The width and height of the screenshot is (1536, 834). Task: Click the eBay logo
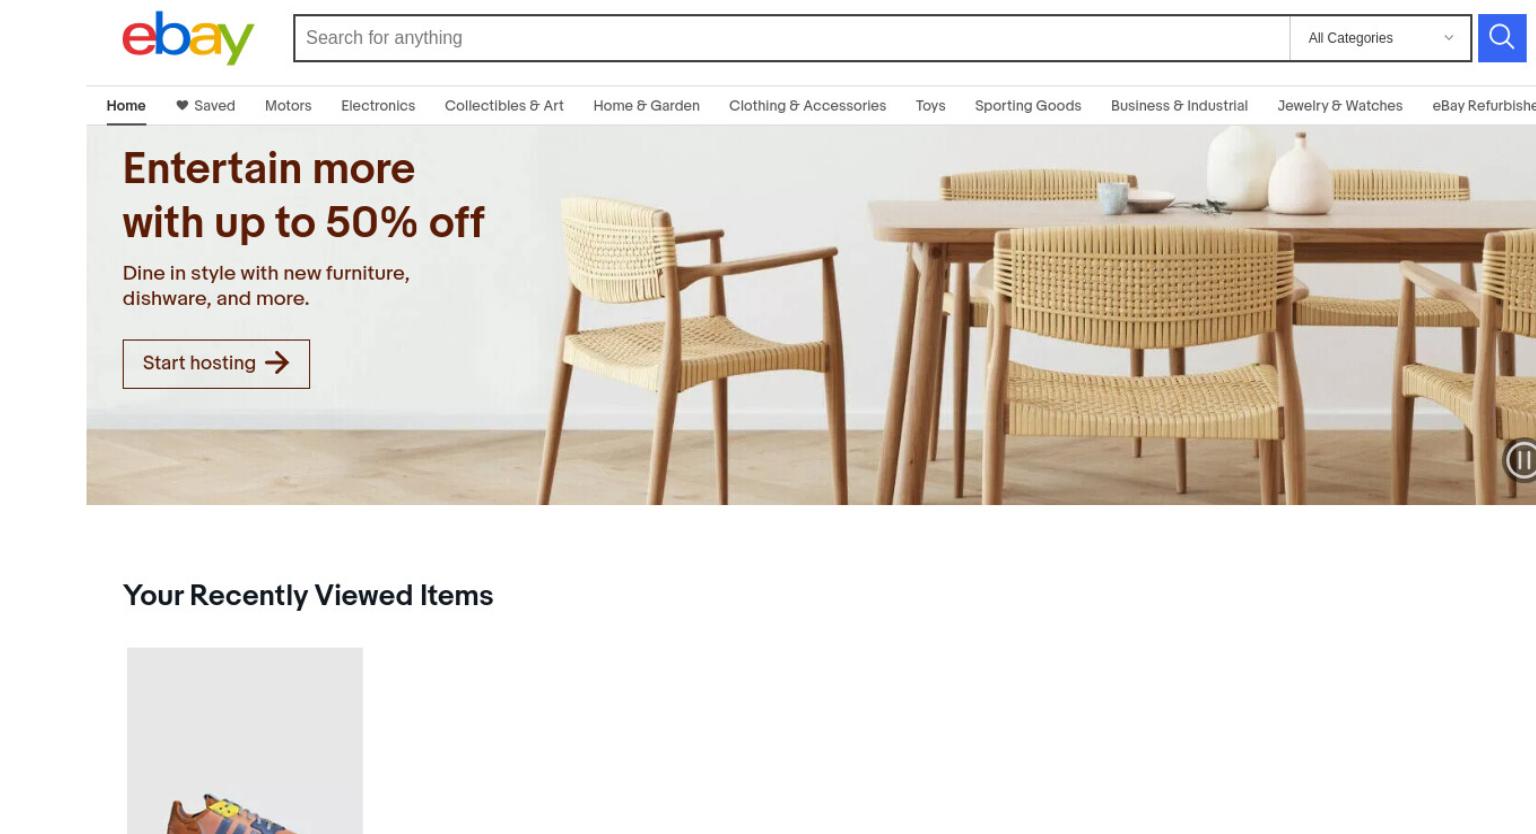tap(188, 38)
